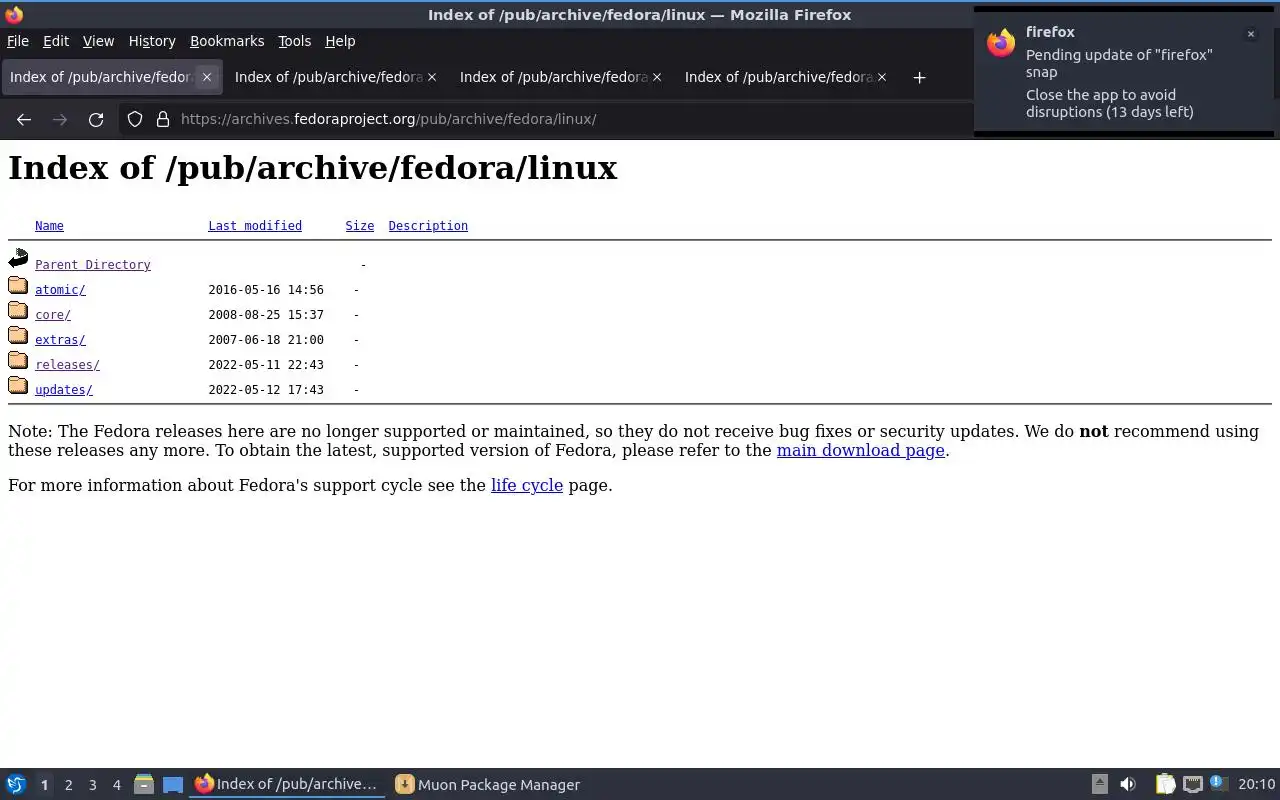Dismiss the firefox snap notification
This screenshot has height=800, width=1280.
1250,34
